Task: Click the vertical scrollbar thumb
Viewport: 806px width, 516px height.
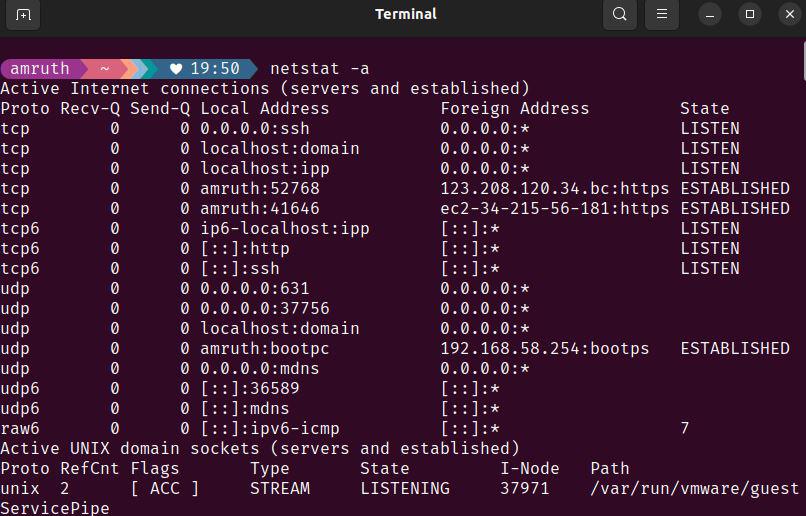Action: pos(802,60)
